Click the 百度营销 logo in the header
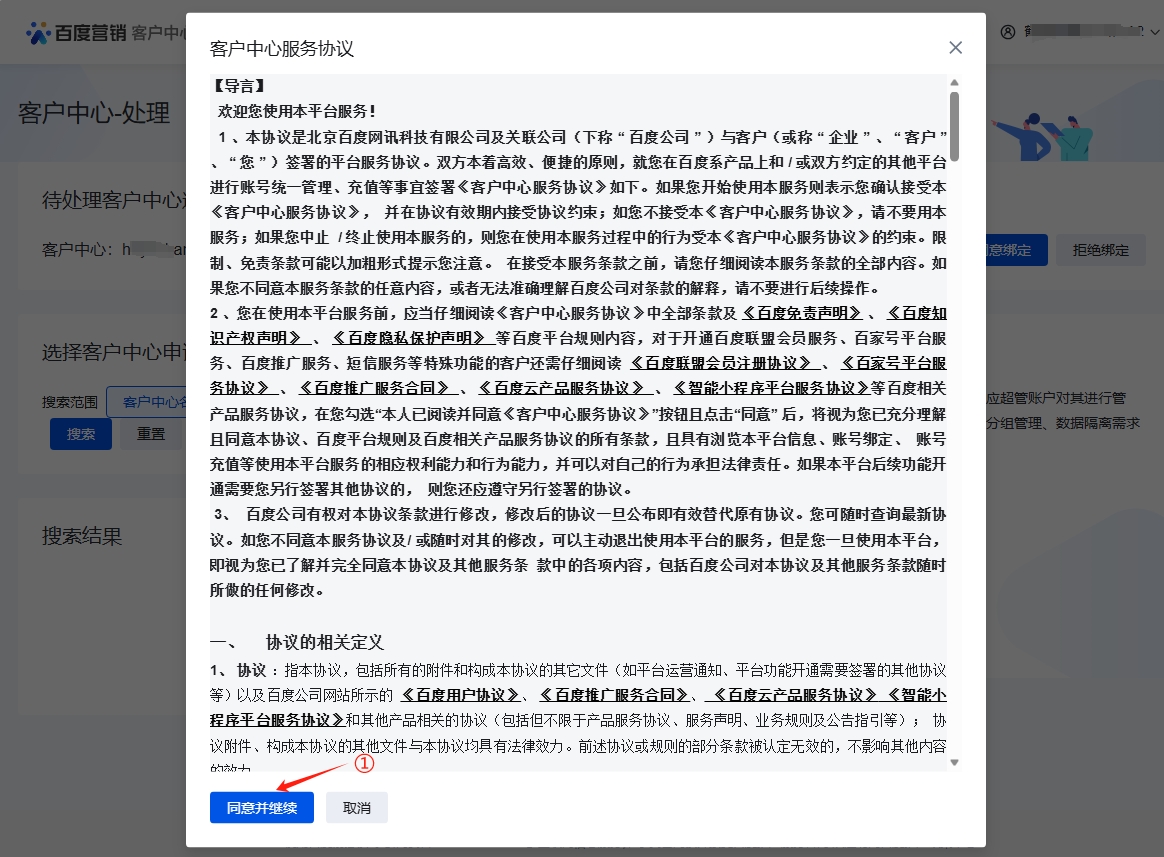The width and height of the screenshot is (1164, 857). [78, 33]
